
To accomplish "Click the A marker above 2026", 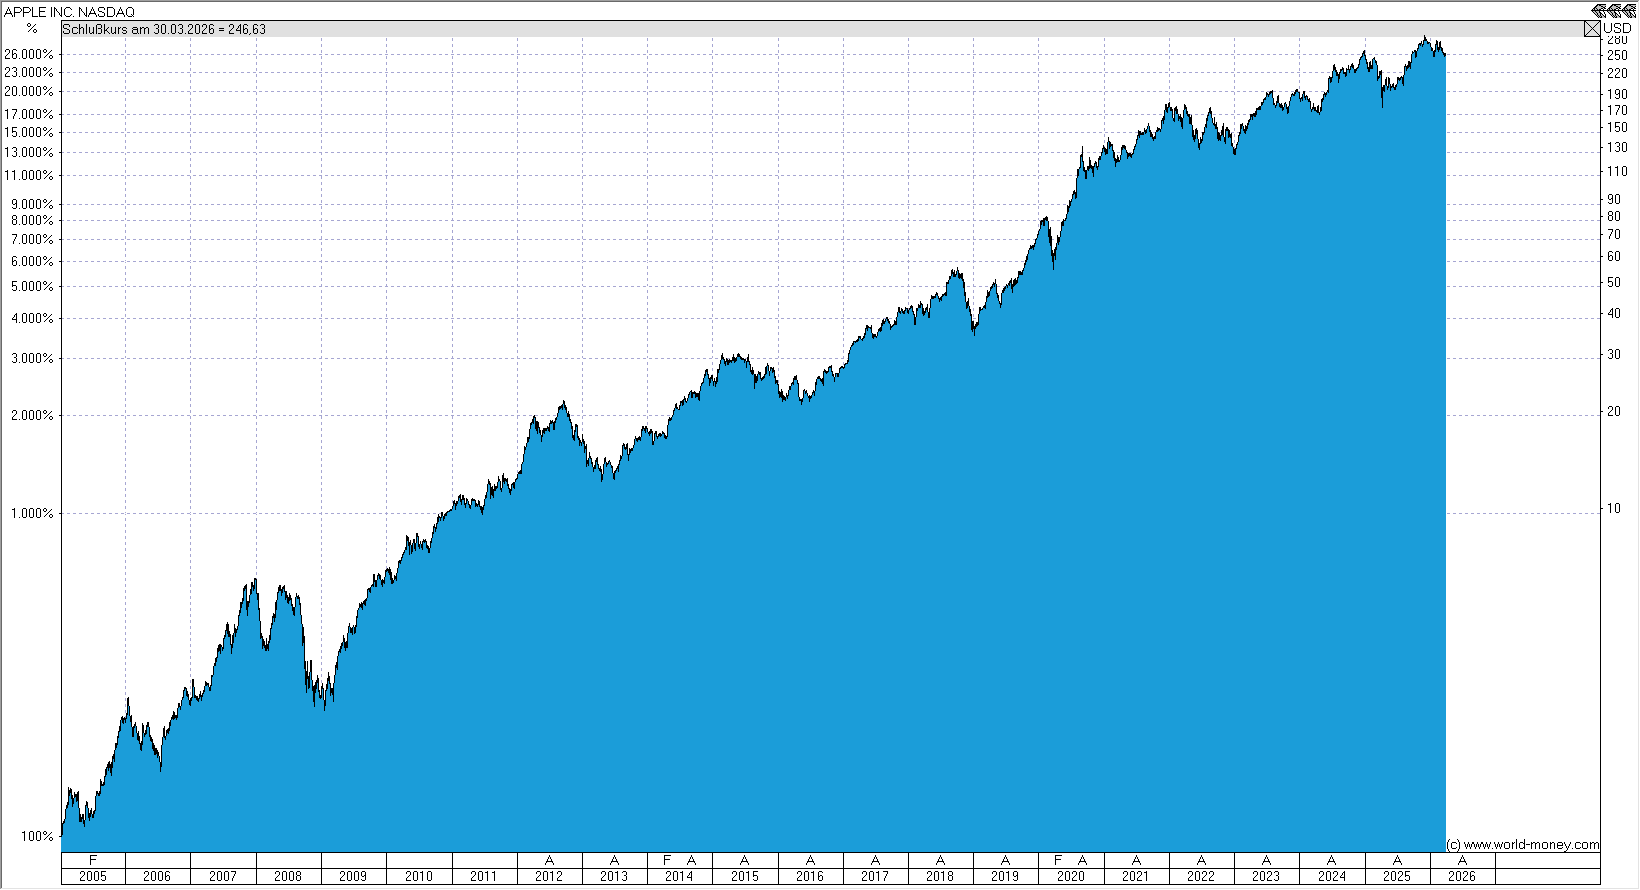I will pos(1462,860).
